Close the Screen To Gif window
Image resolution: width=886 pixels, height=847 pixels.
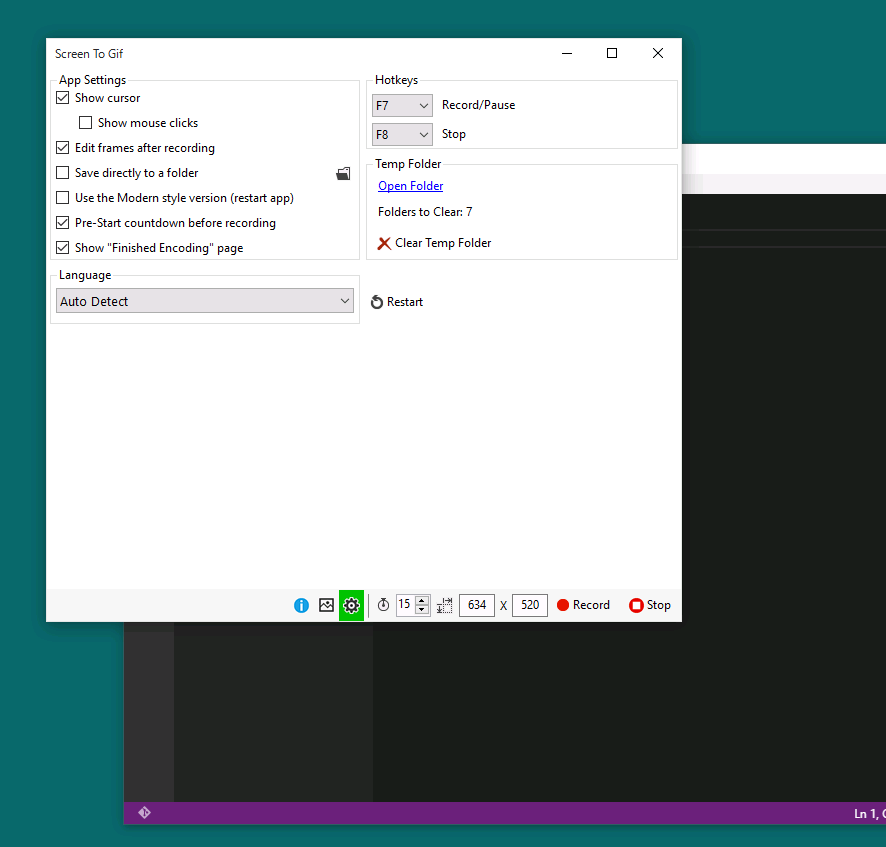coord(658,53)
